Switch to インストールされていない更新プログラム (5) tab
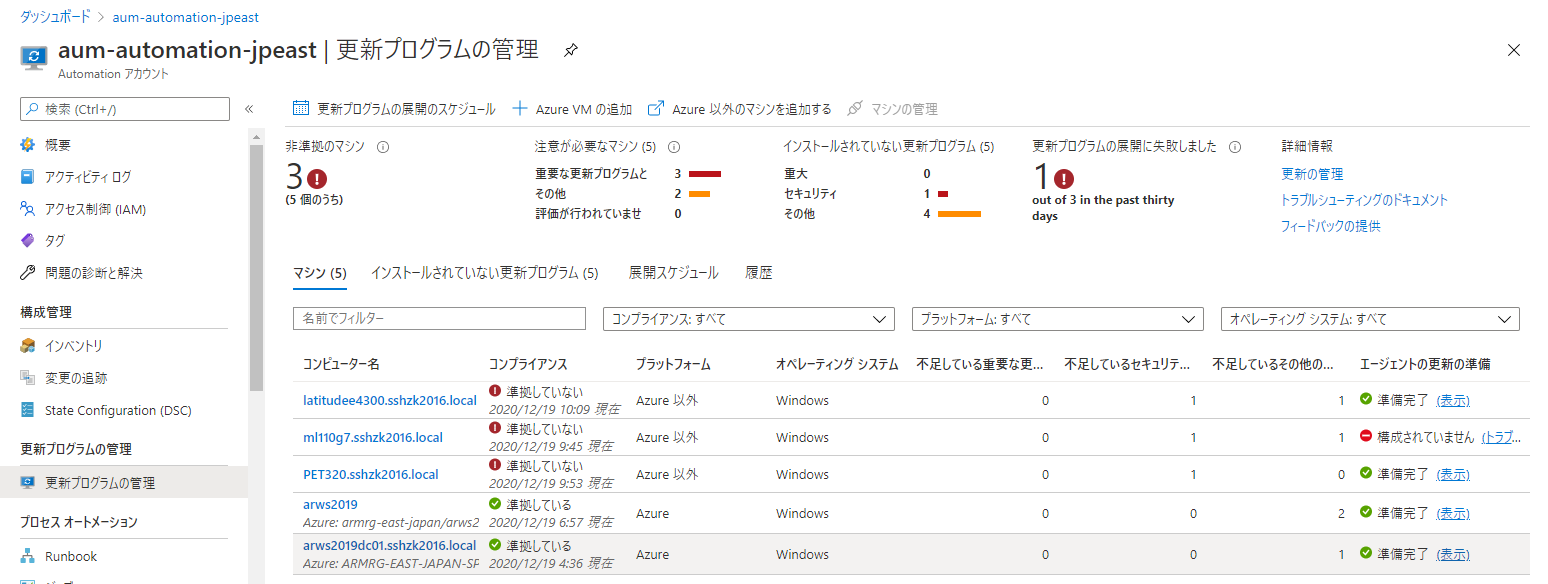This screenshot has height=584, width=1548. pos(484,273)
